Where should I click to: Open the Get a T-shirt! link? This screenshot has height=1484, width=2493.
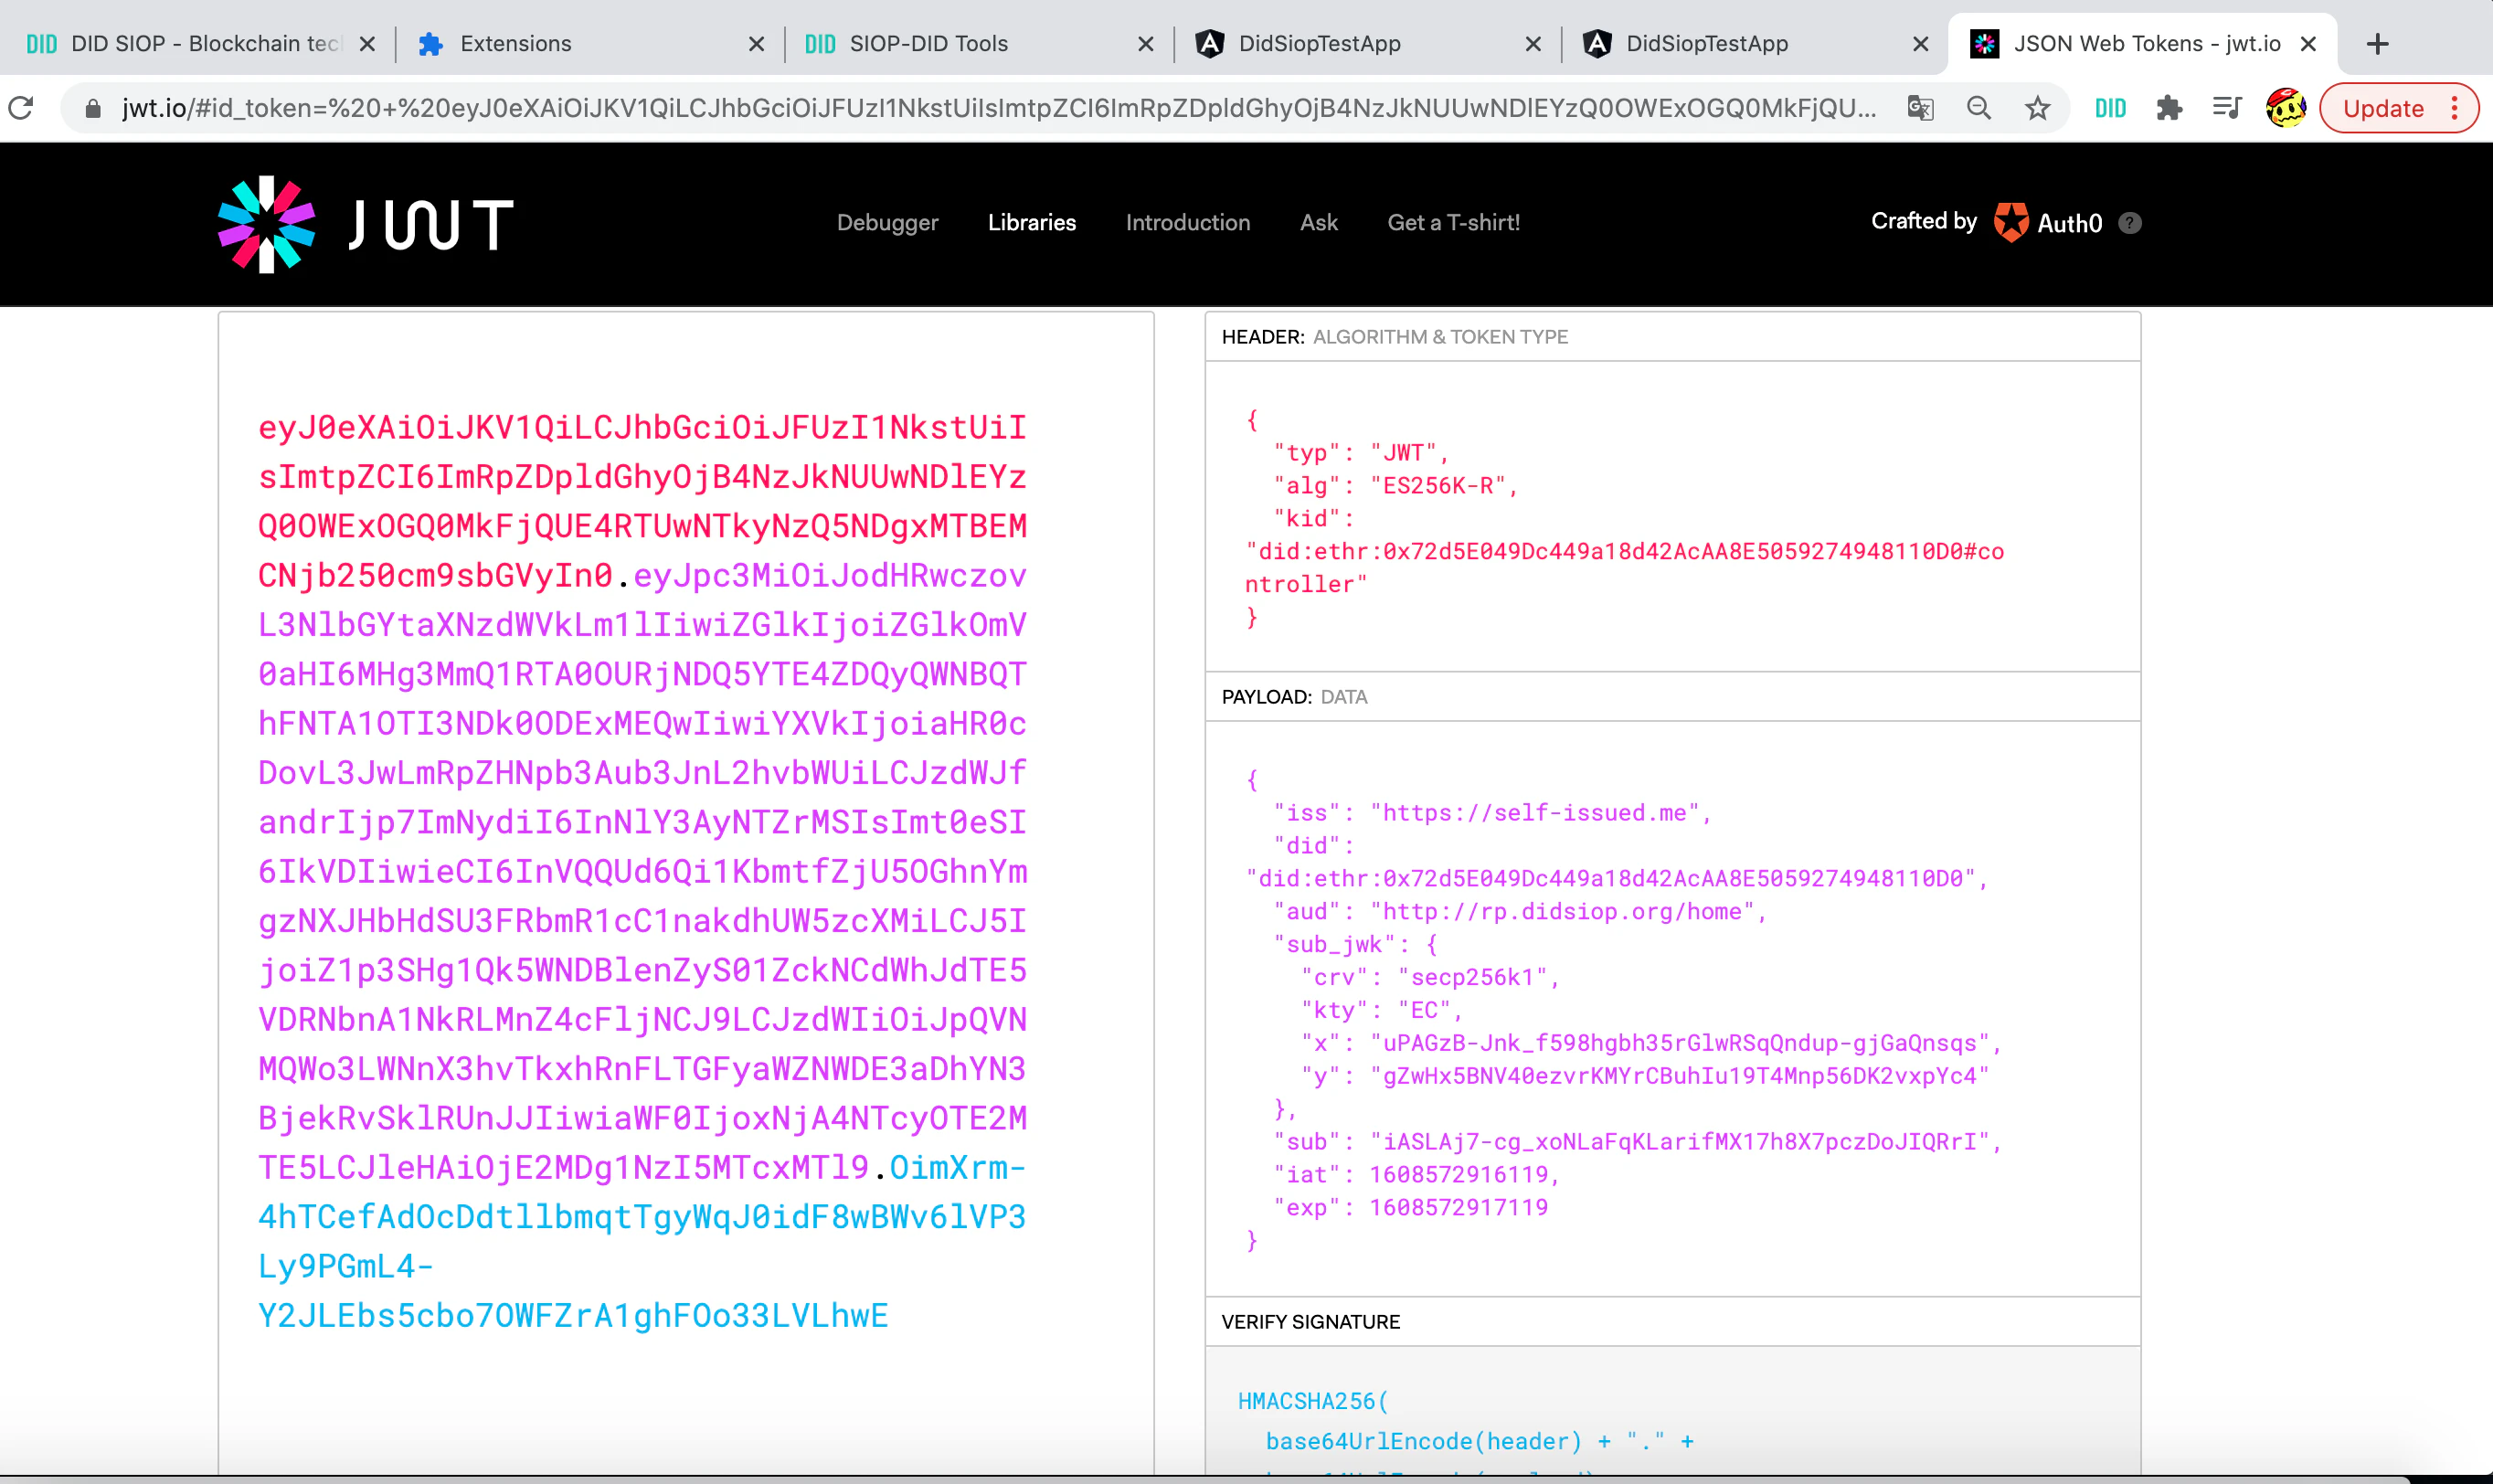pyautogui.click(x=1453, y=222)
